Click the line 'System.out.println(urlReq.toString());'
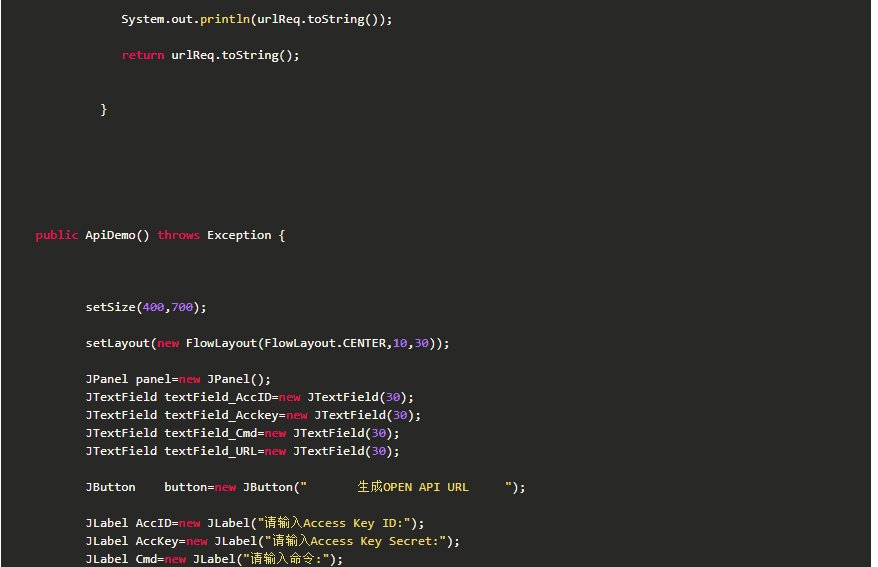878x567 pixels. click(x=256, y=20)
